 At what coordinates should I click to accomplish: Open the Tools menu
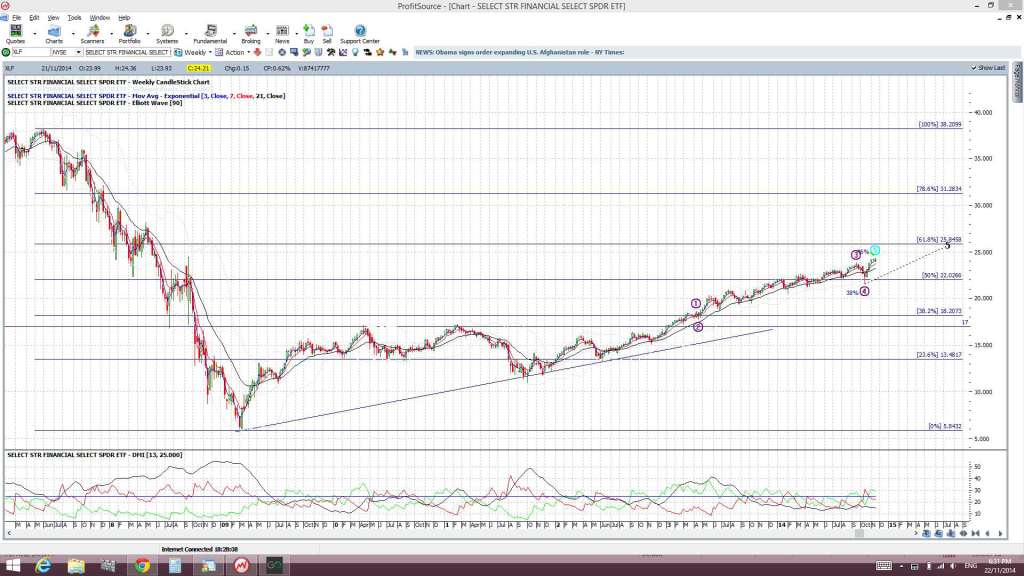coord(74,18)
